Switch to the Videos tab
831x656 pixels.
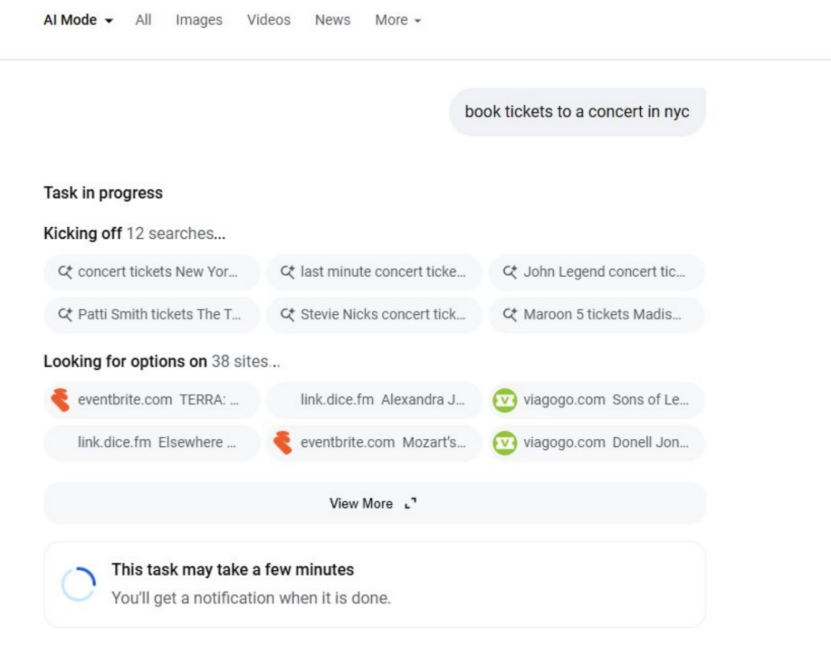pyautogui.click(x=269, y=20)
